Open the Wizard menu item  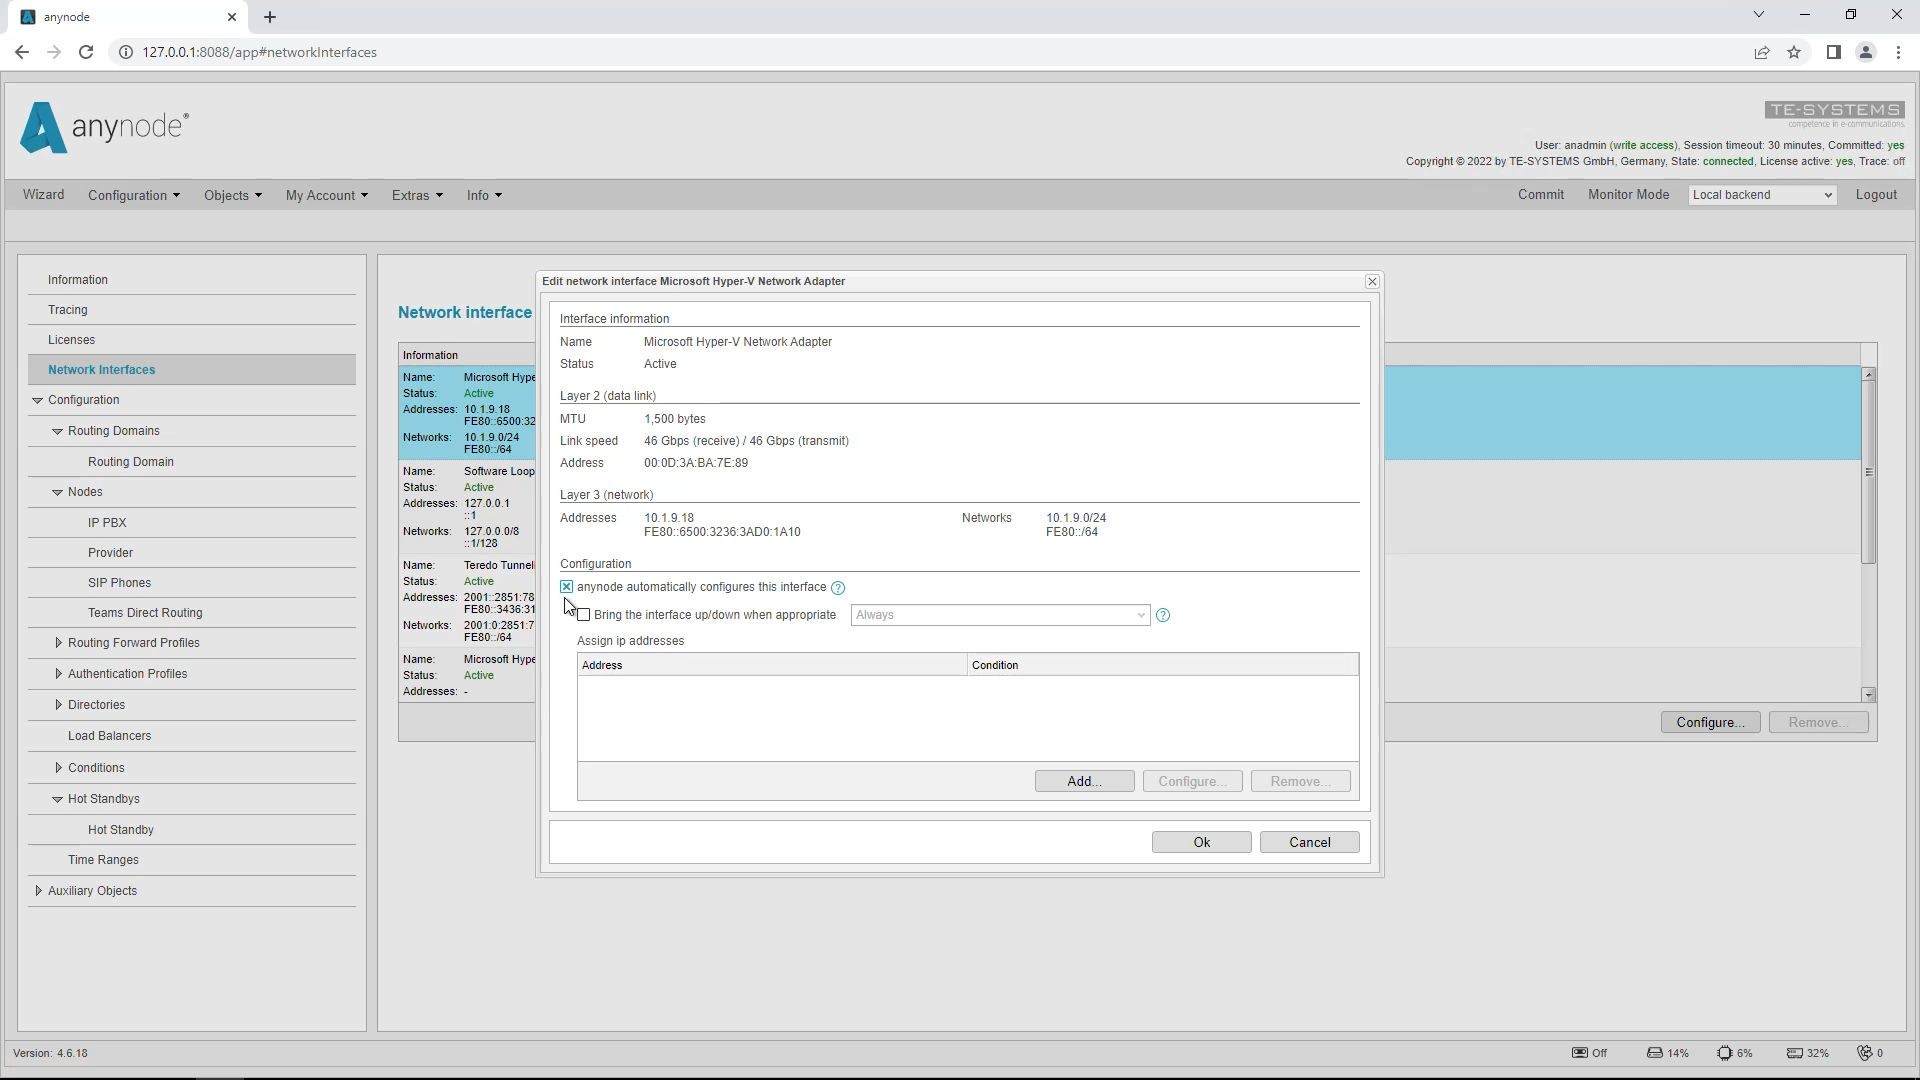pyautogui.click(x=44, y=195)
